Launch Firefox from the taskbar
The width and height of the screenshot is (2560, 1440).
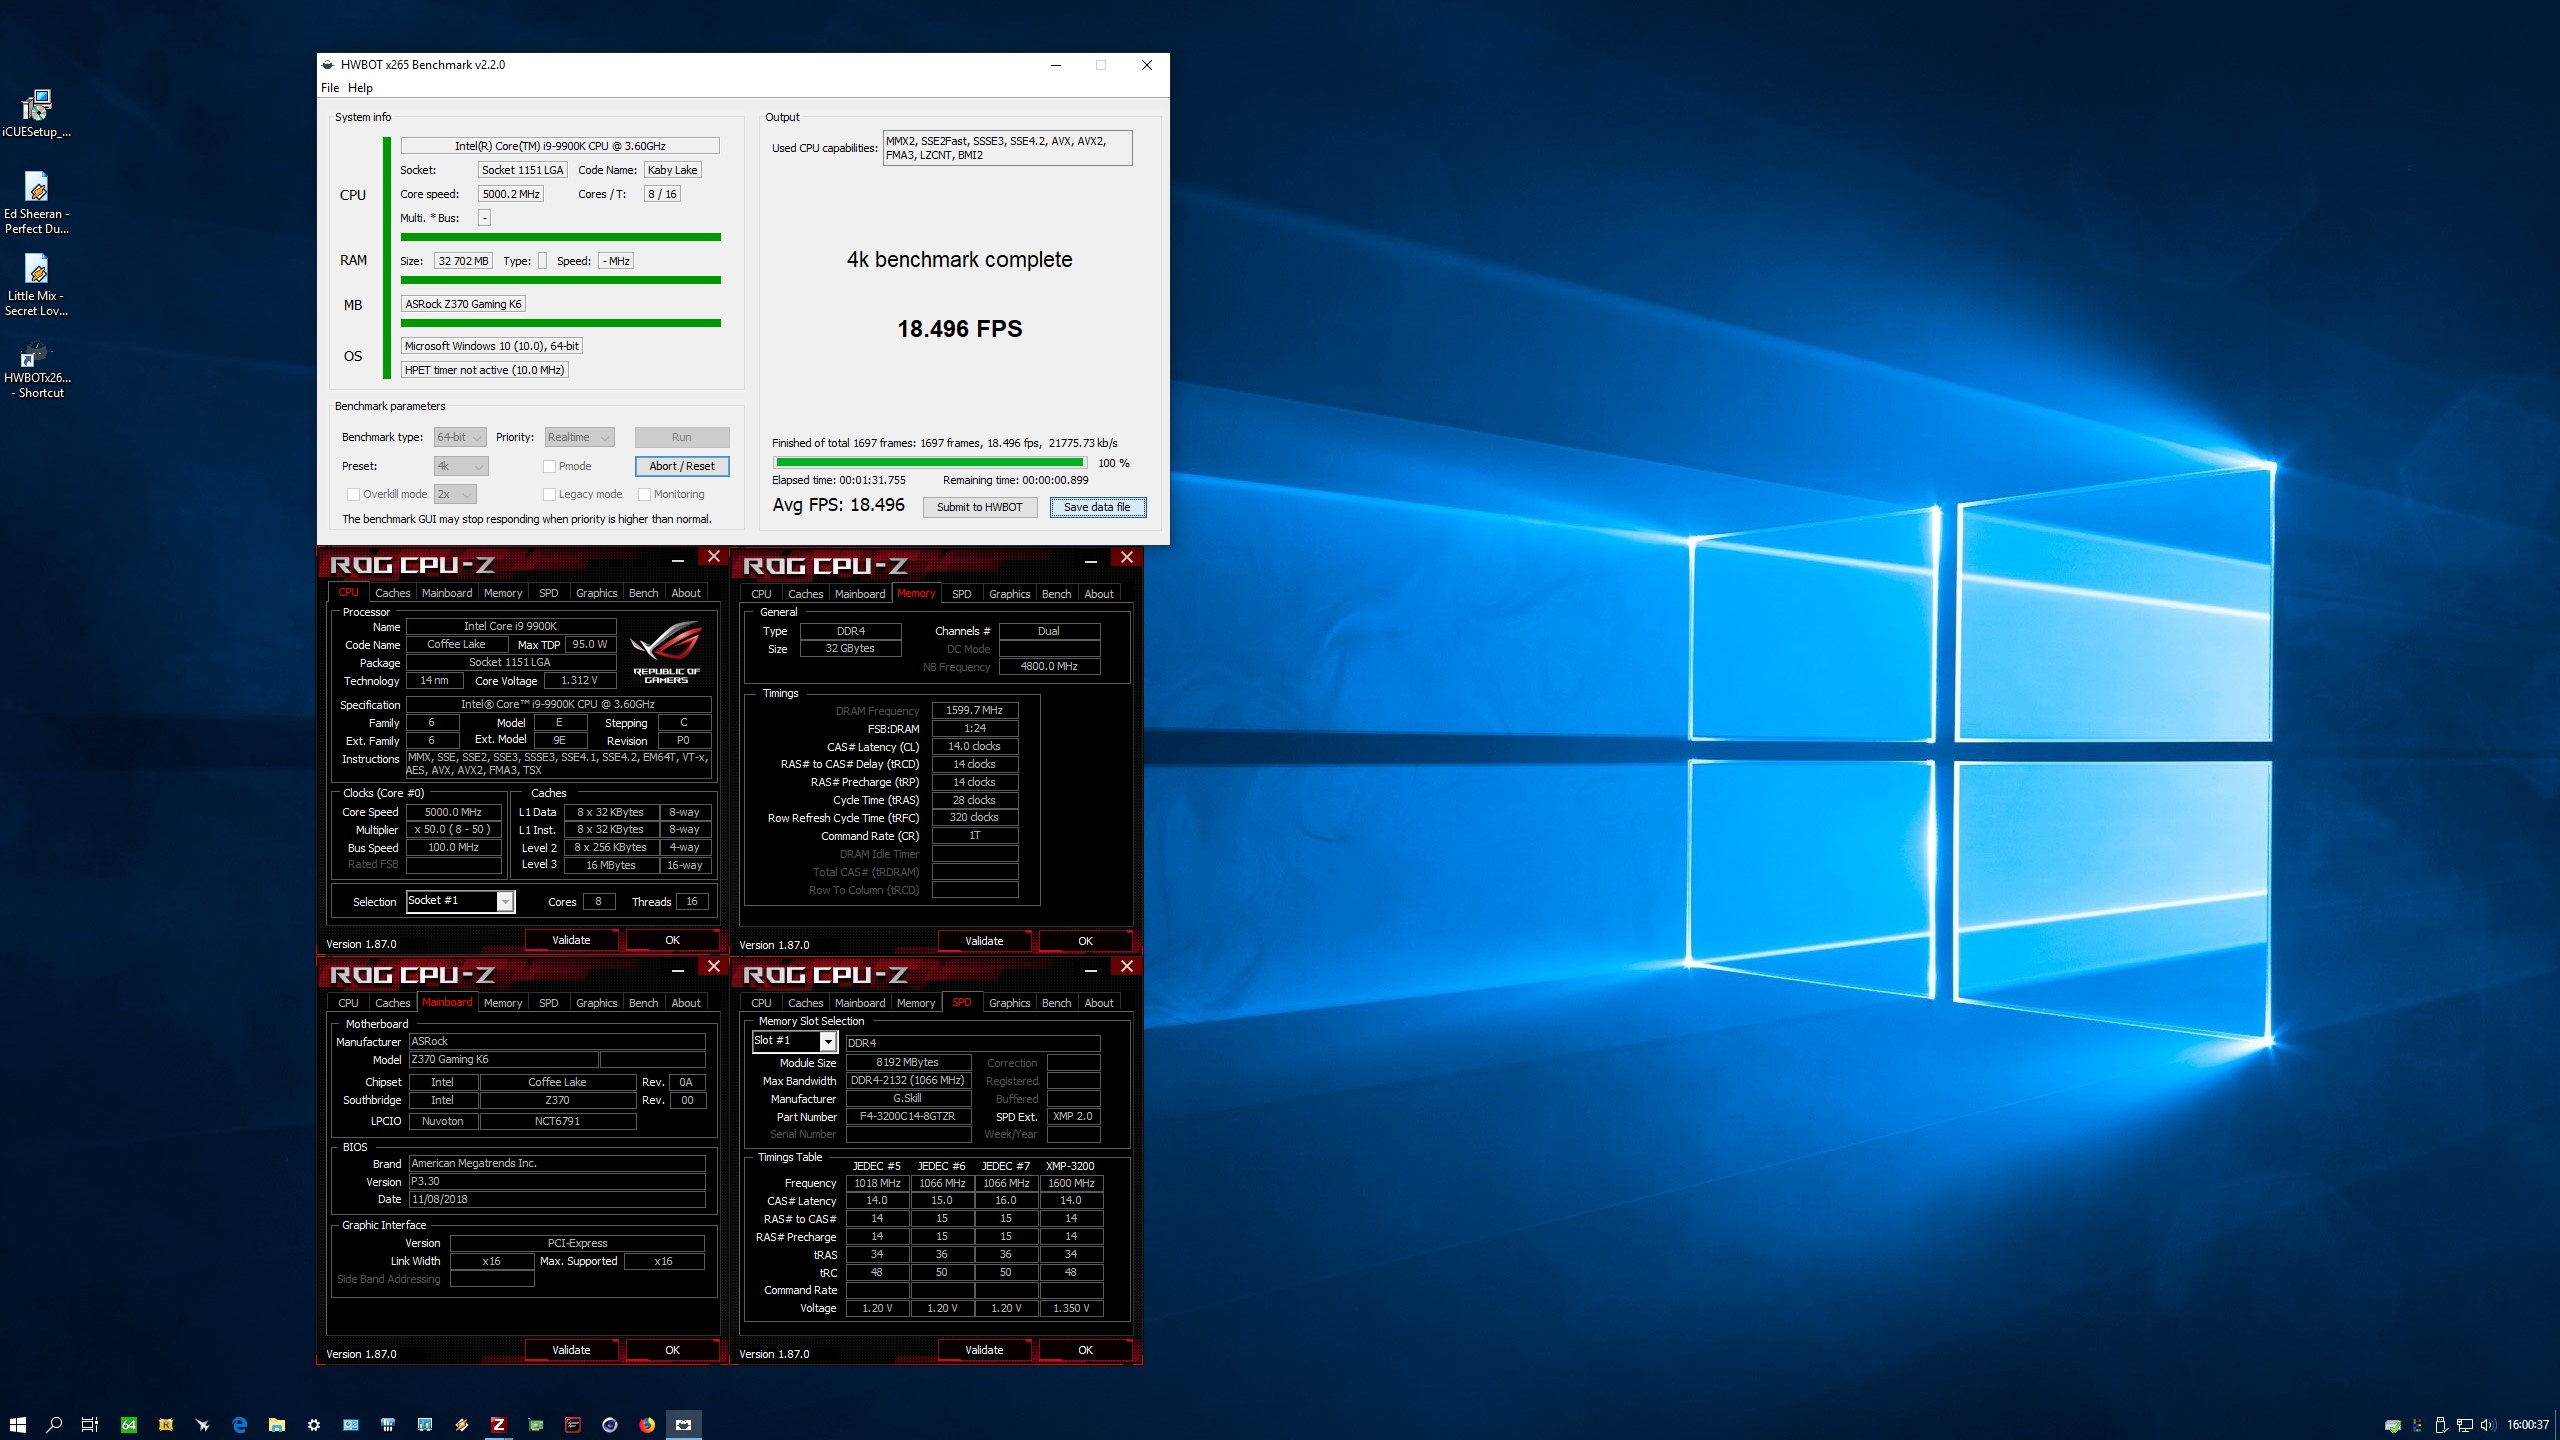click(647, 1425)
